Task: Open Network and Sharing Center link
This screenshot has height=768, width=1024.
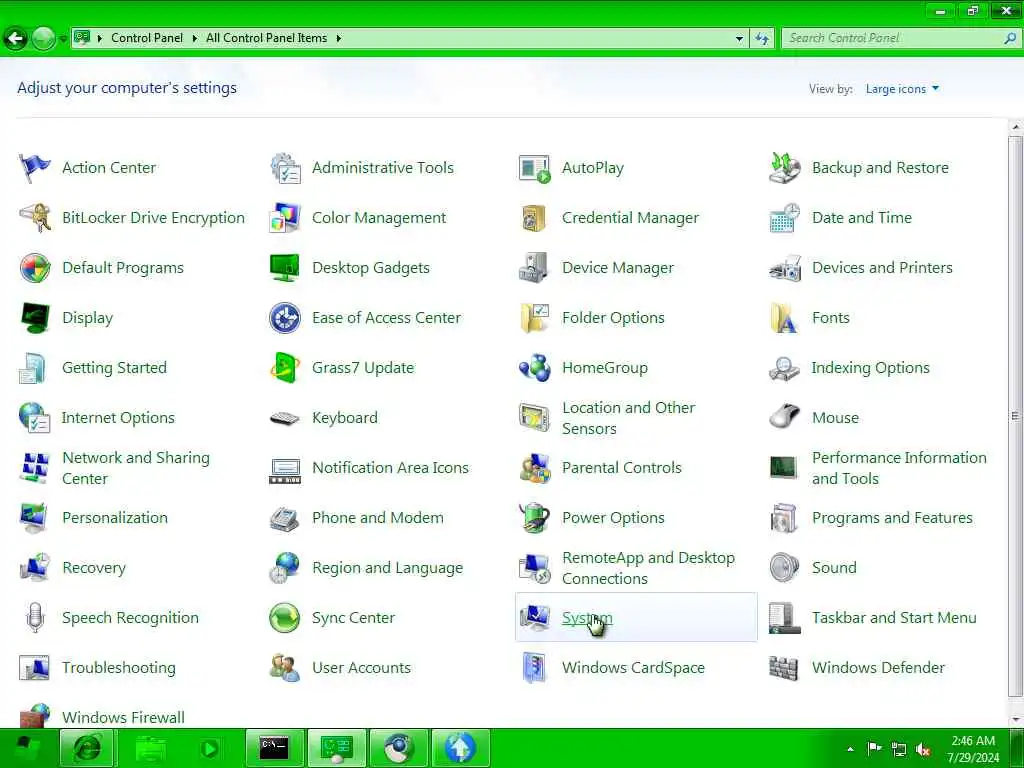Action: tap(136, 468)
